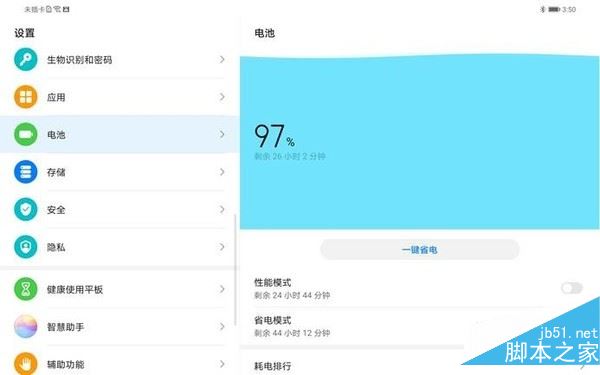This screenshot has height=375, width=600.
Task: Open the 省电模式 option
Action: 419,326
